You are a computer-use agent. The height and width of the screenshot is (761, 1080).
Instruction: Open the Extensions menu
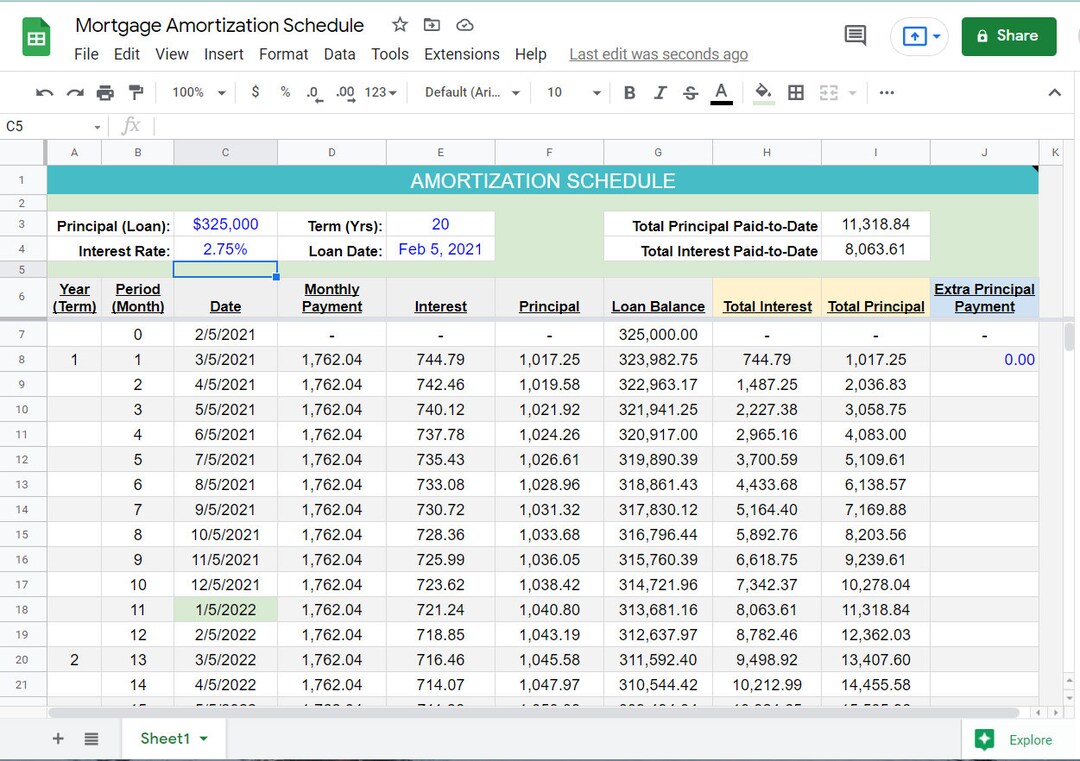pyautogui.click(x=461, y=54)
